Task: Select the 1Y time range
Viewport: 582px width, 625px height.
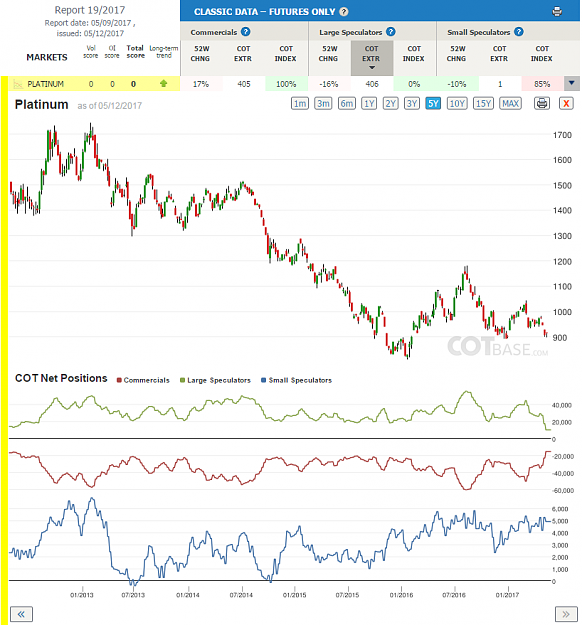Action: 369,104
